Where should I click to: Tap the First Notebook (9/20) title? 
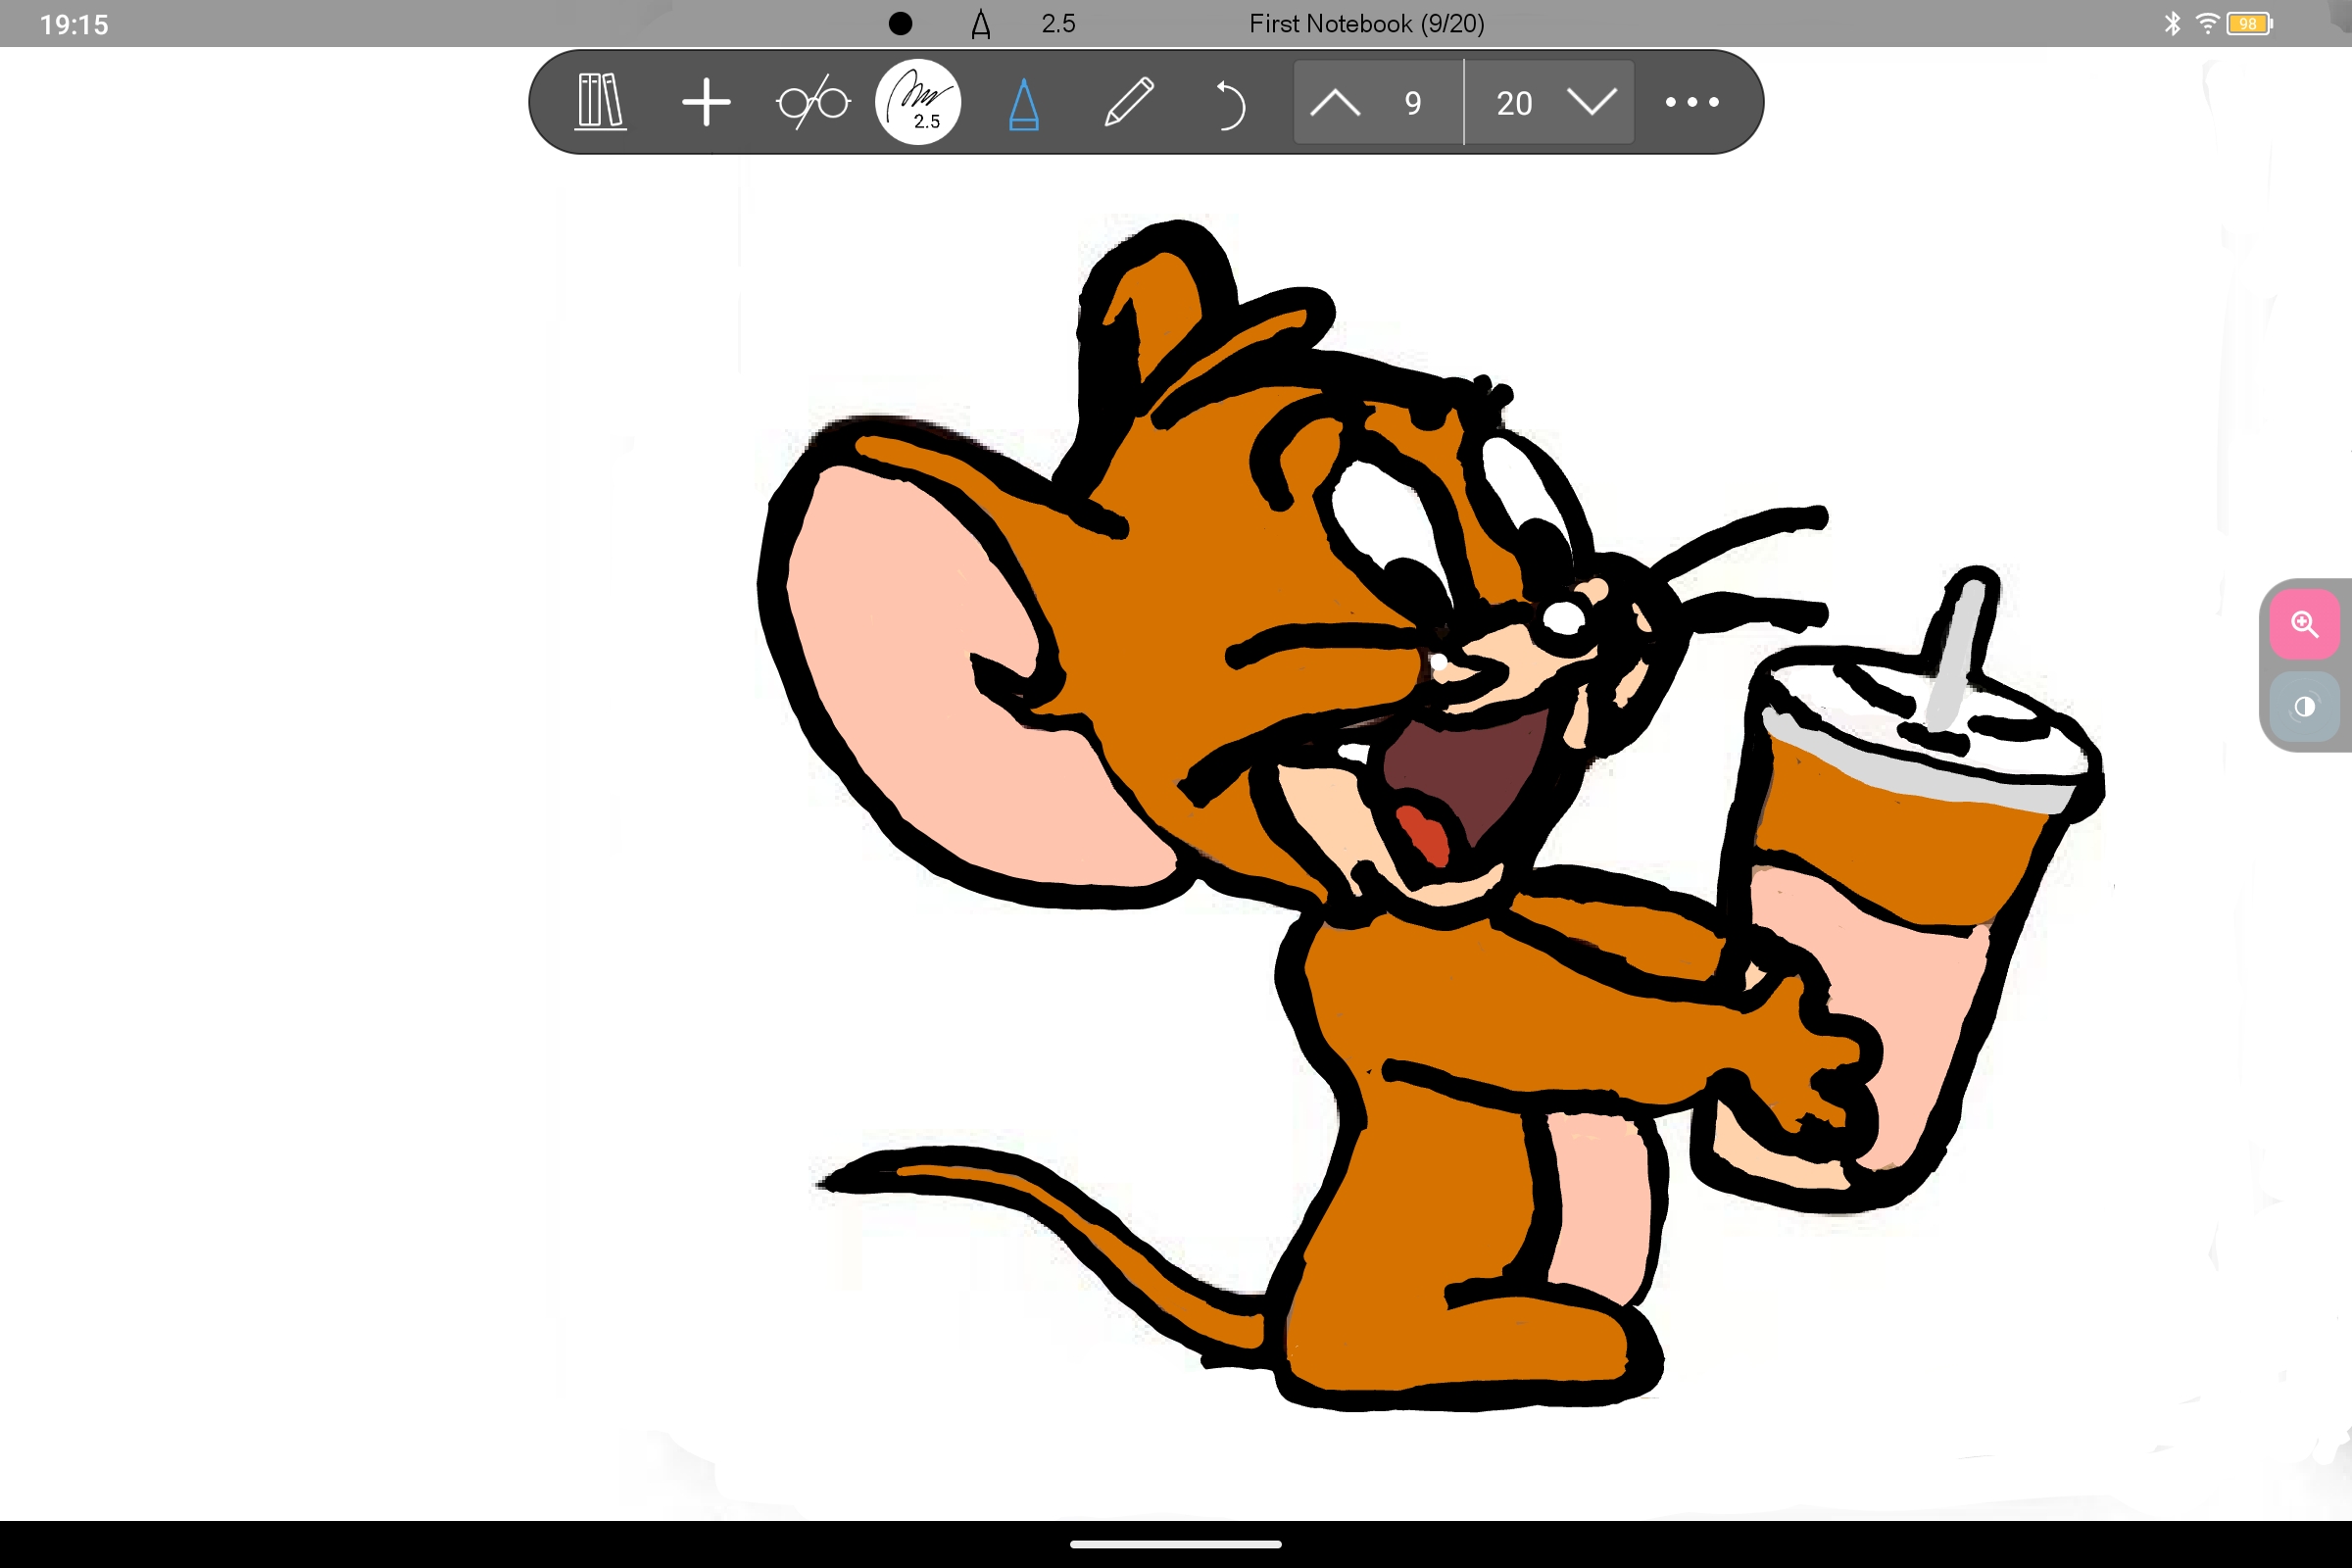(x=1366, y=24)
